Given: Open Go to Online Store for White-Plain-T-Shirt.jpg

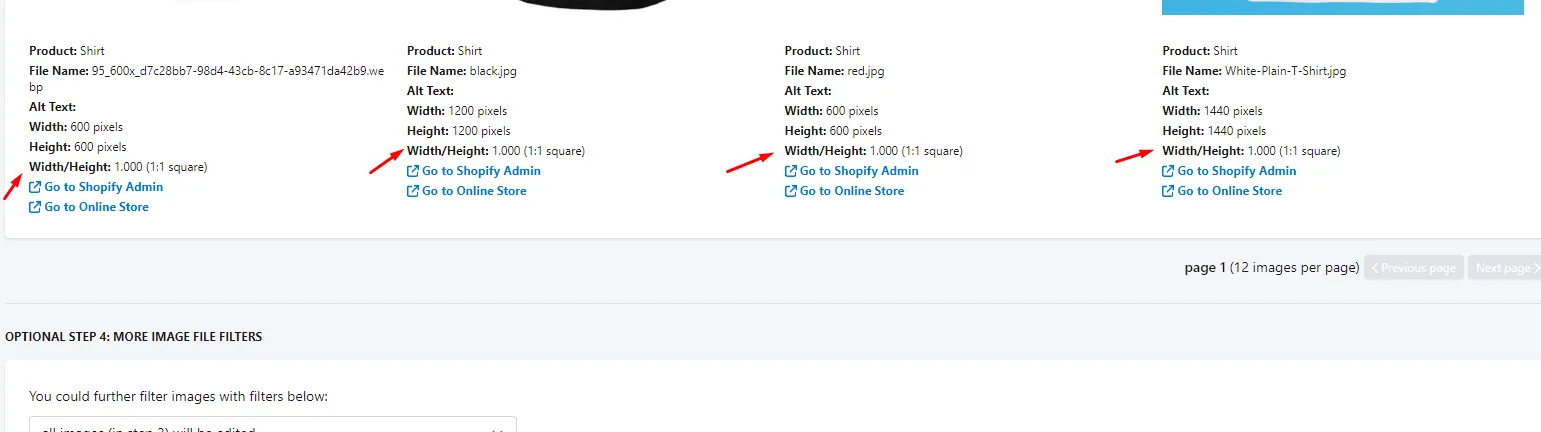Looking at the screenshot, I should click(x=1230, y=191).
